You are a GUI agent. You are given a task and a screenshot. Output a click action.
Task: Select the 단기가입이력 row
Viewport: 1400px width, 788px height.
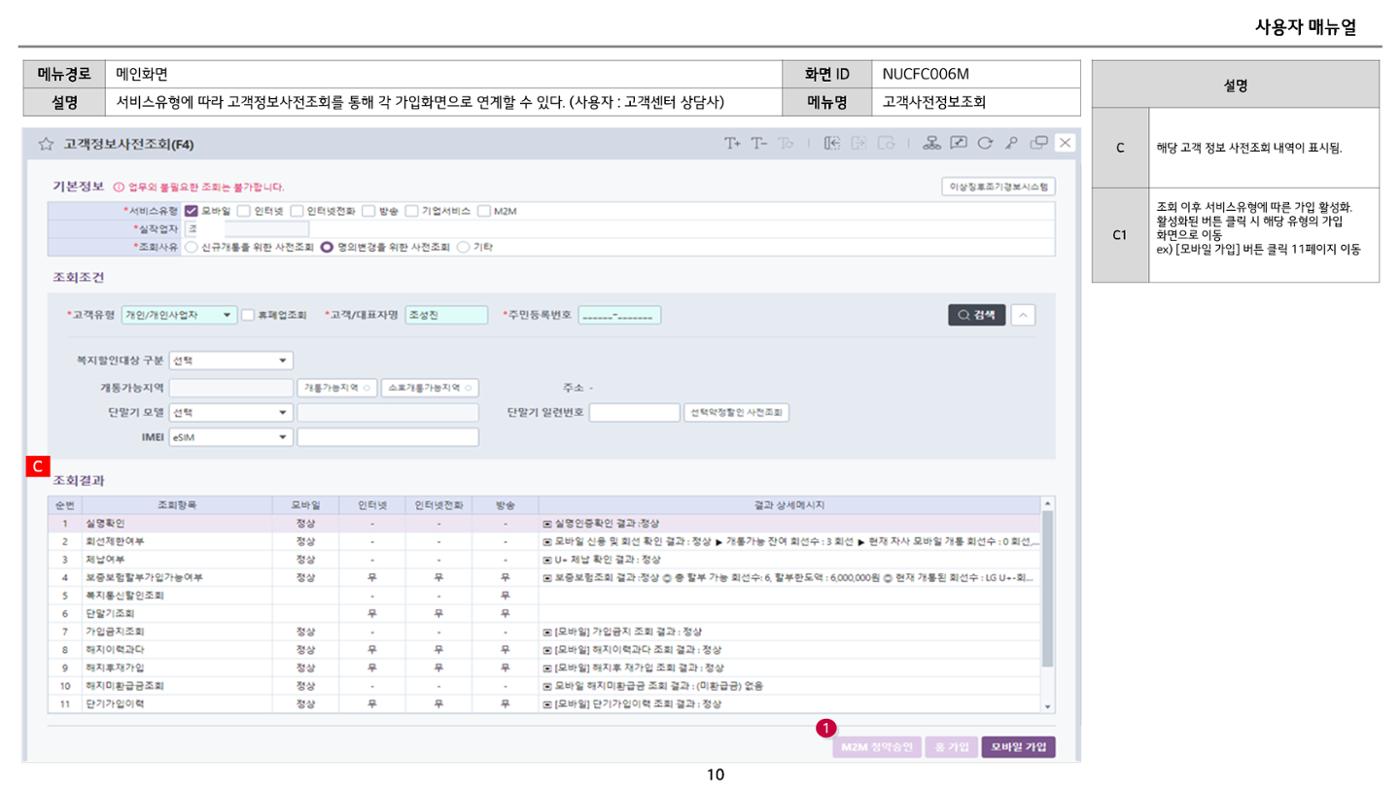[543, 703]
